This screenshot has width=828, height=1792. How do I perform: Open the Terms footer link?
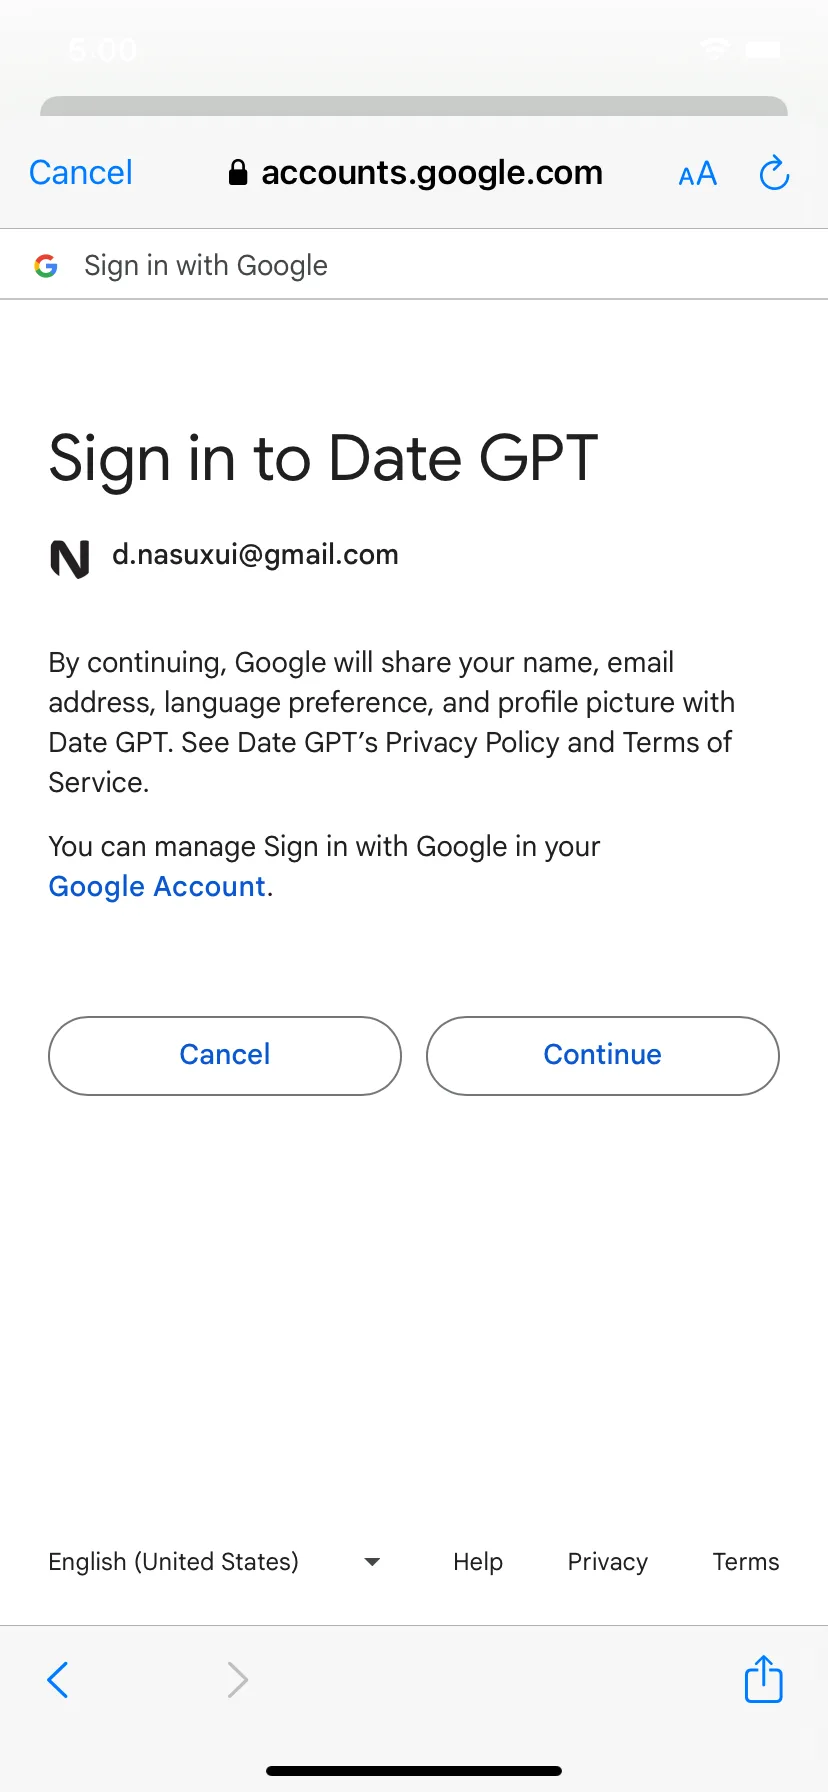(x=746, y=1562)
